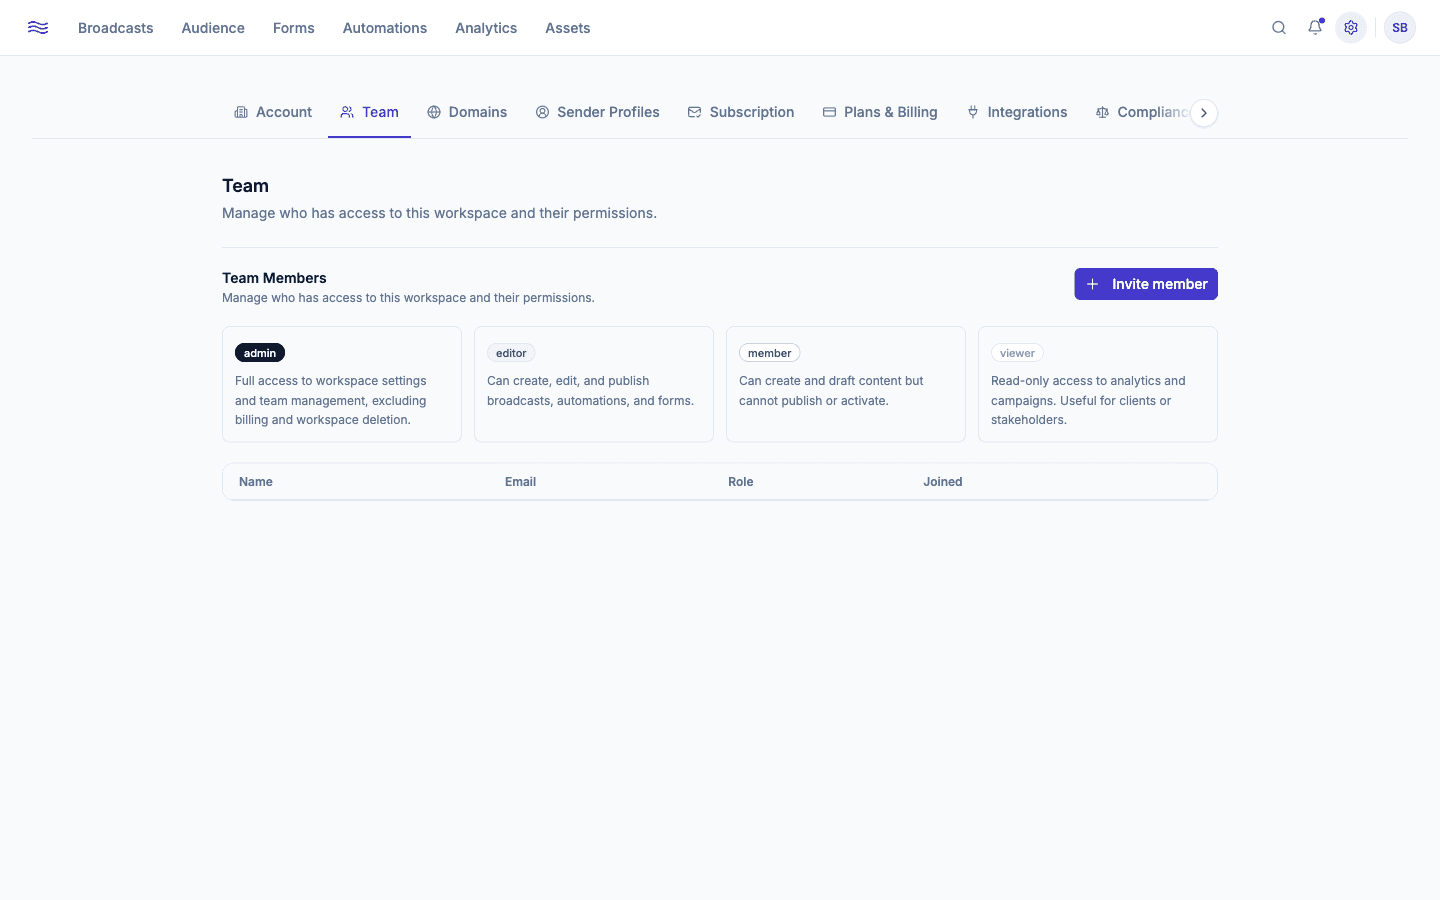Viewport: 1440px width, 900px height.
Task: Click the Joined column header
Action: [943, 482]
